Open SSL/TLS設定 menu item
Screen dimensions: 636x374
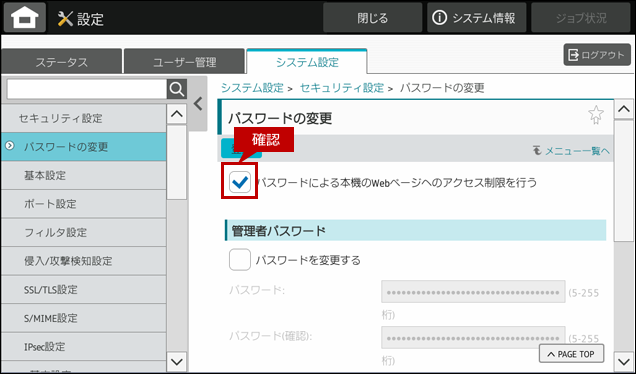84,290
